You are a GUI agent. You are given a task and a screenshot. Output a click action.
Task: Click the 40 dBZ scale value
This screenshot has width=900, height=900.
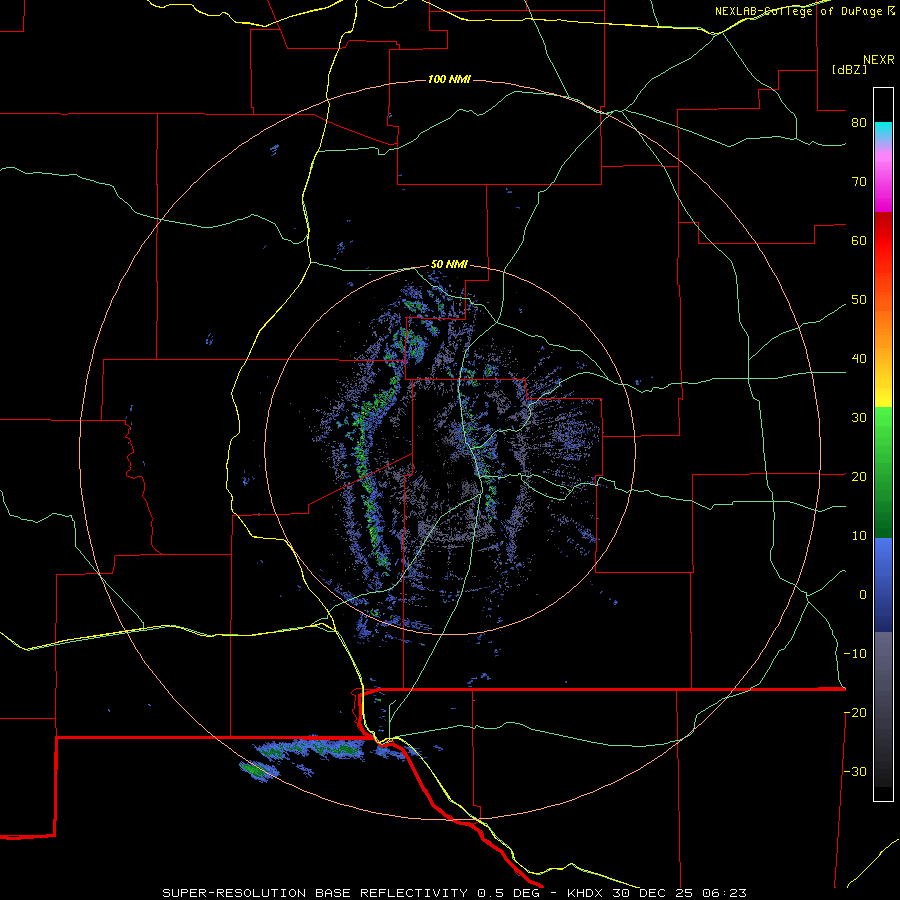859,359
